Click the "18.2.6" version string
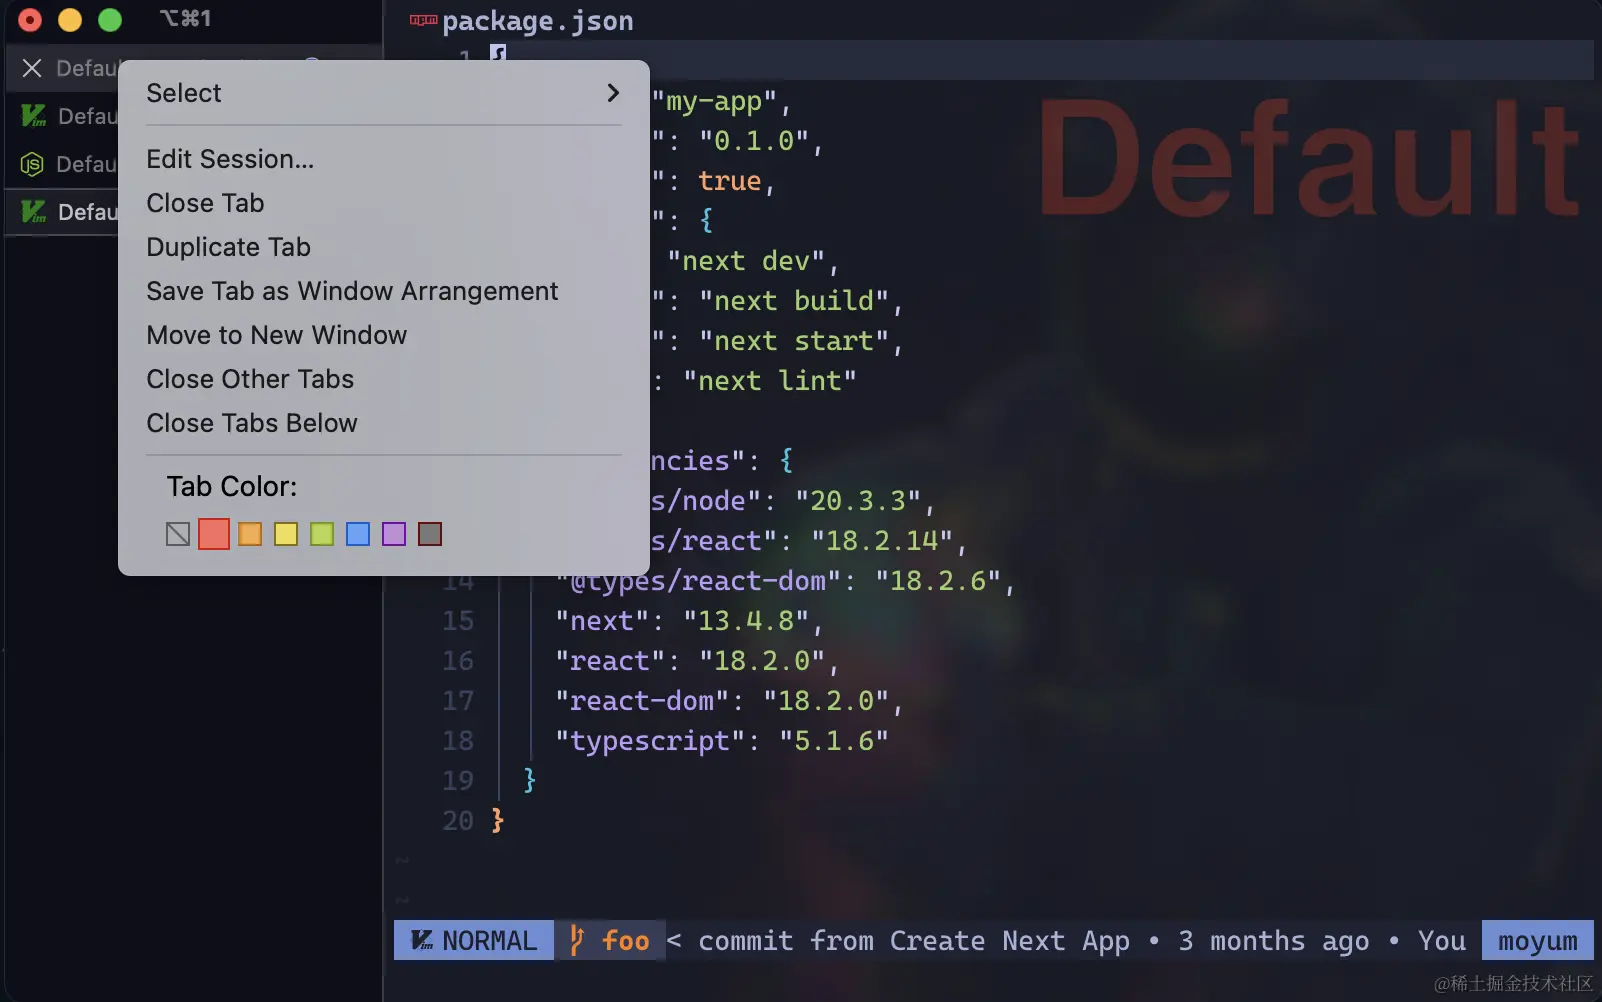Screen dimensions: 1602x1002 [x=938, y=581]
